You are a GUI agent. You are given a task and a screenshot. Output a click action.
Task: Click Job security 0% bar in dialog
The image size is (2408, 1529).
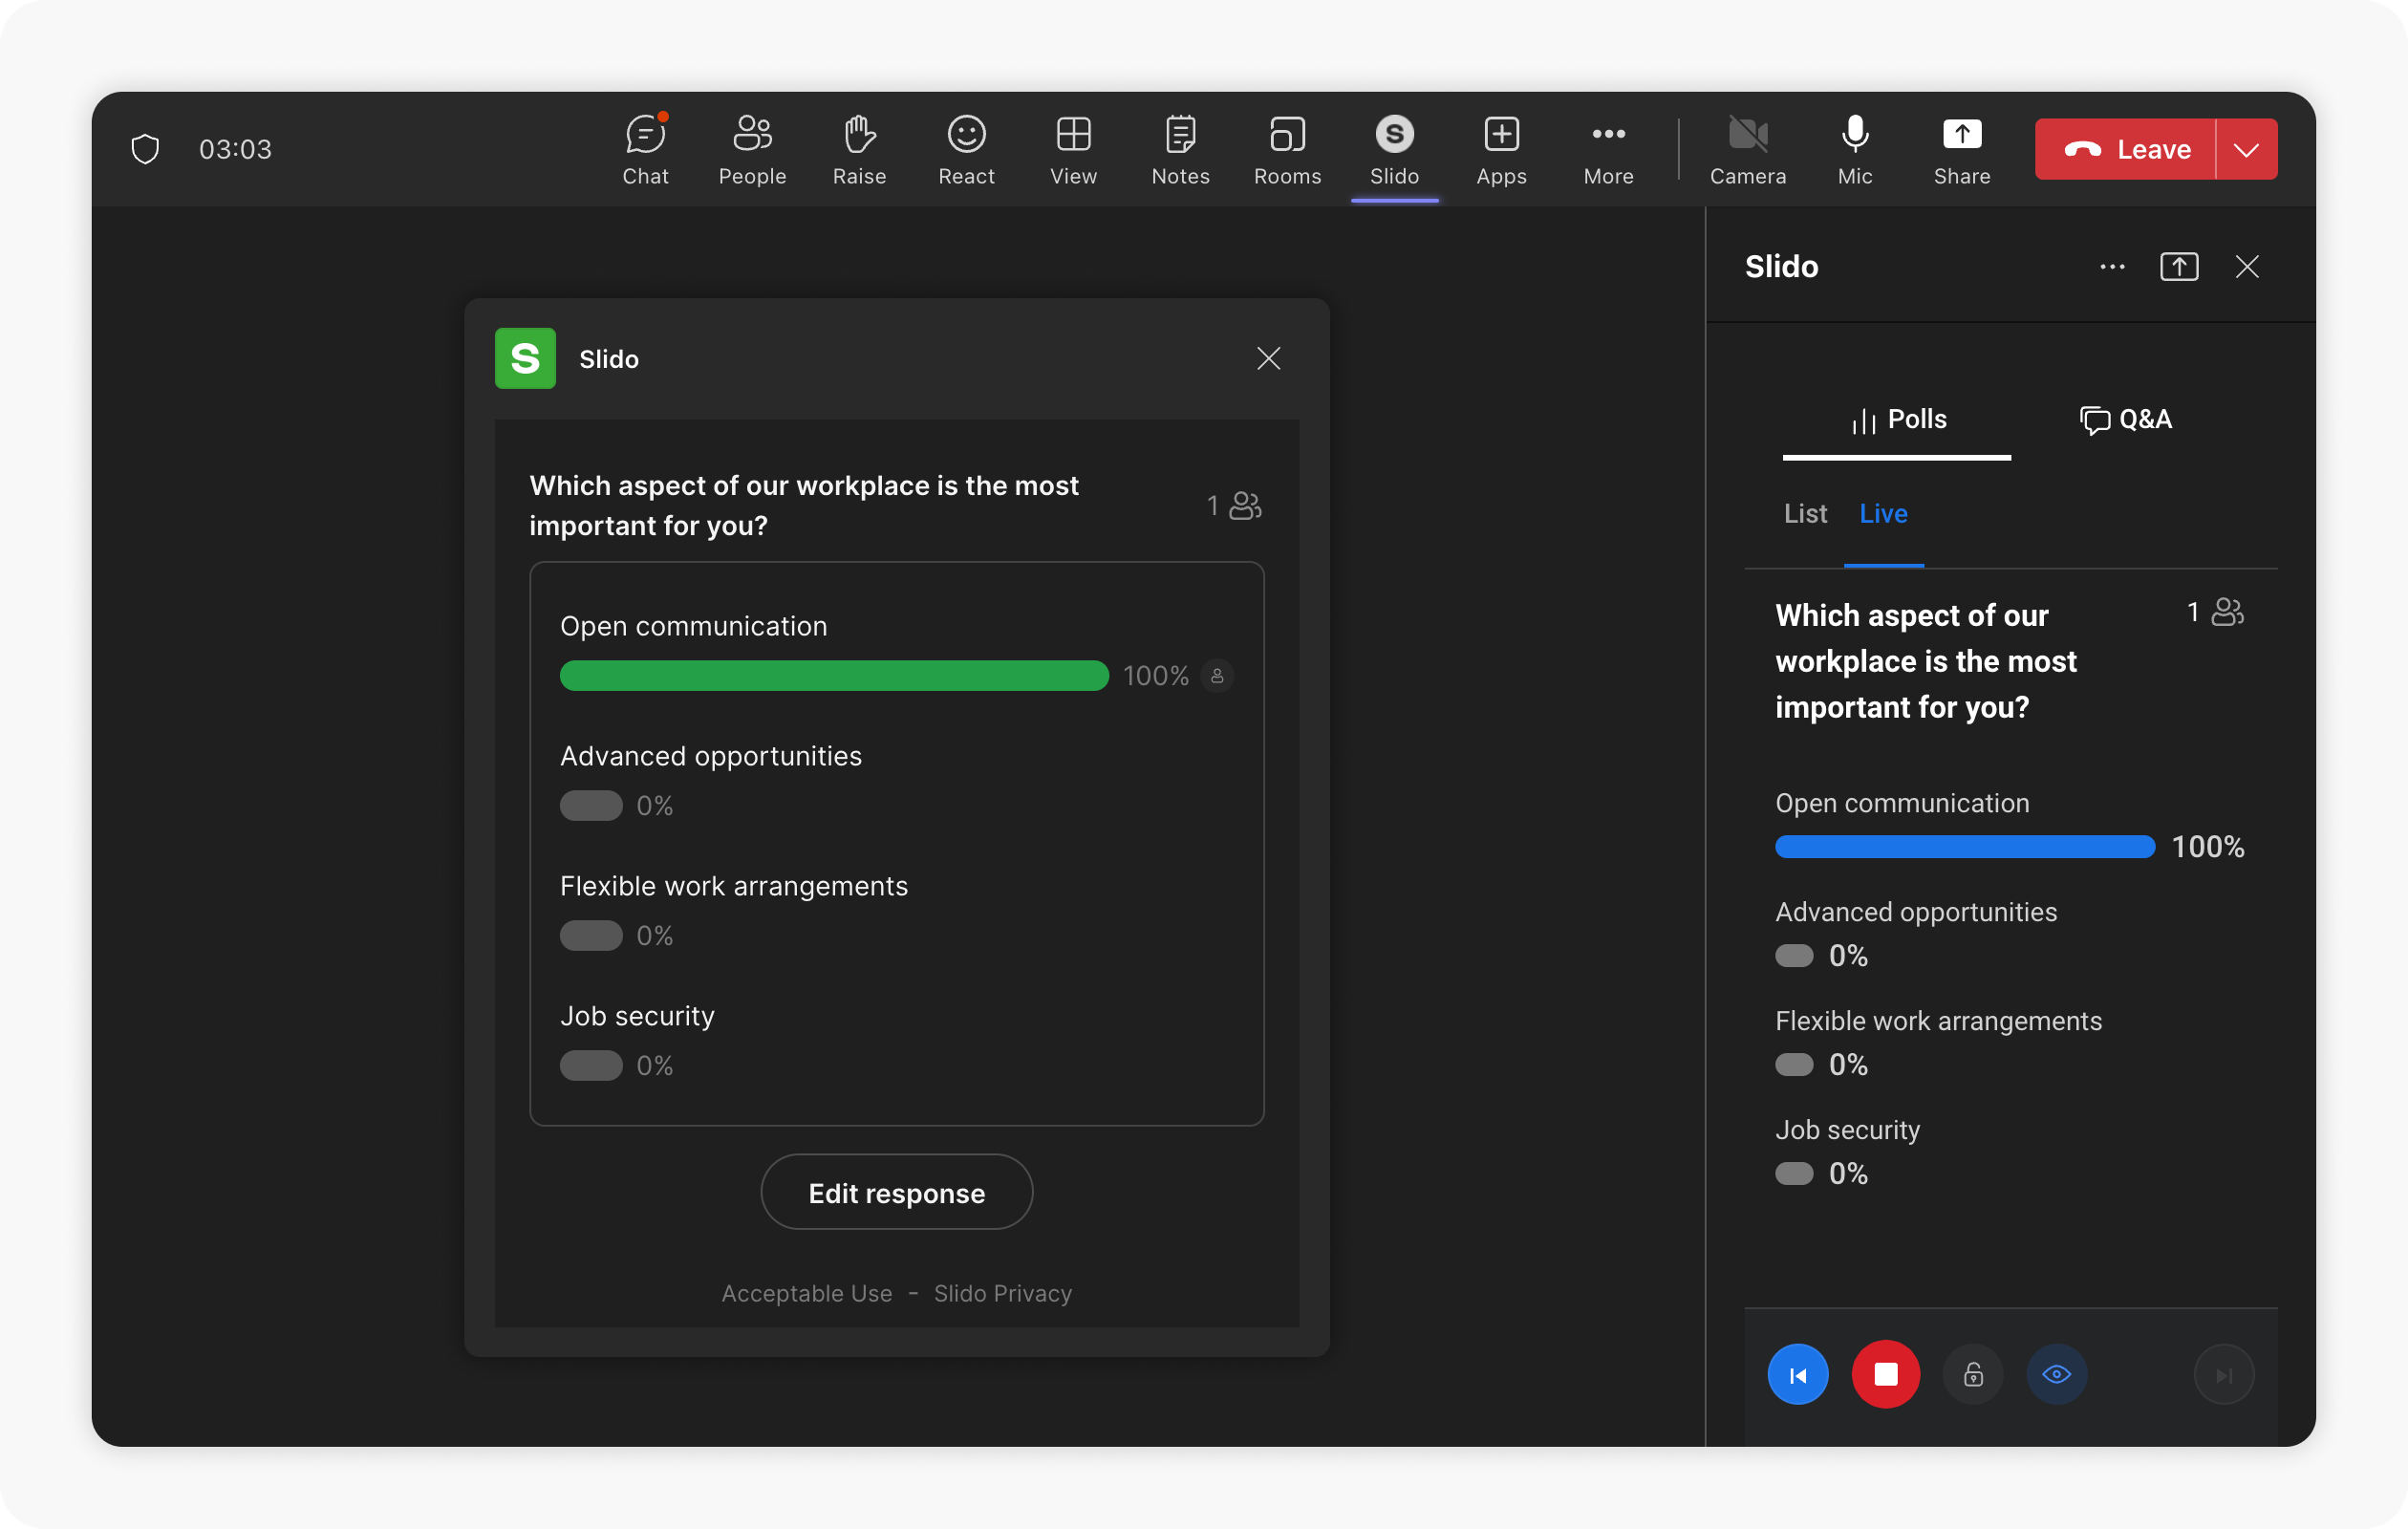click(591, 1066)
